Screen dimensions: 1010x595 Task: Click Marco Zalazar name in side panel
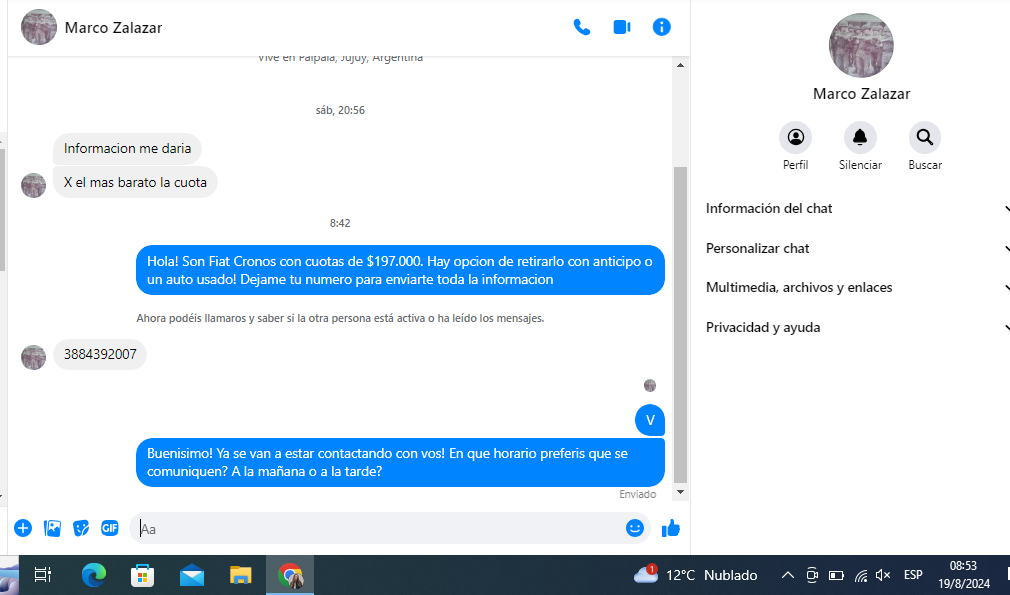tap(861, 94)
